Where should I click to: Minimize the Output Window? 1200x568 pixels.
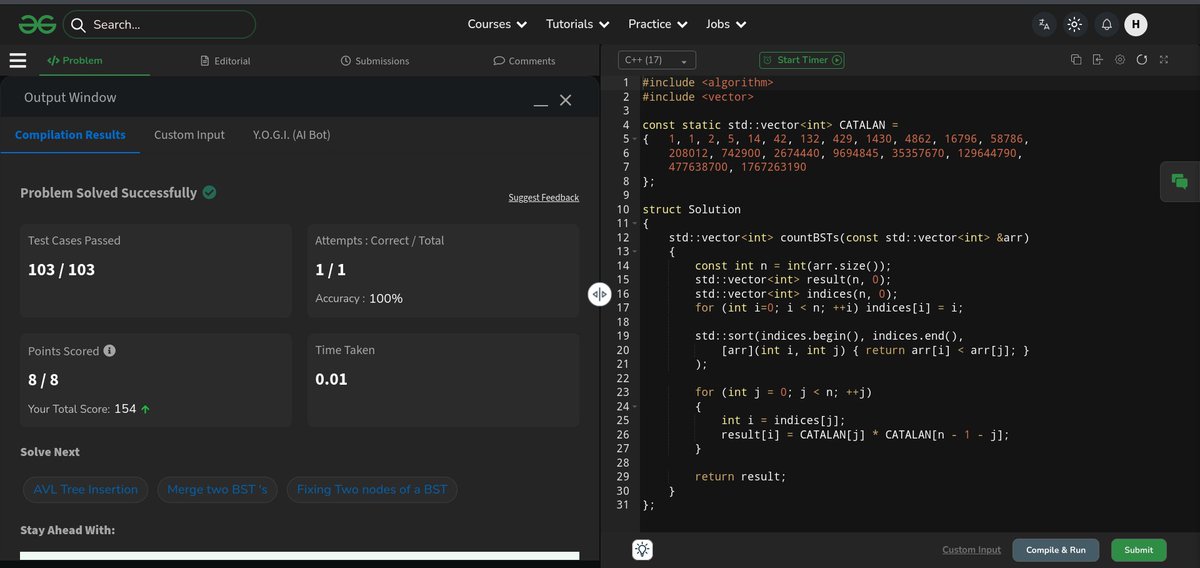point(541,104)
